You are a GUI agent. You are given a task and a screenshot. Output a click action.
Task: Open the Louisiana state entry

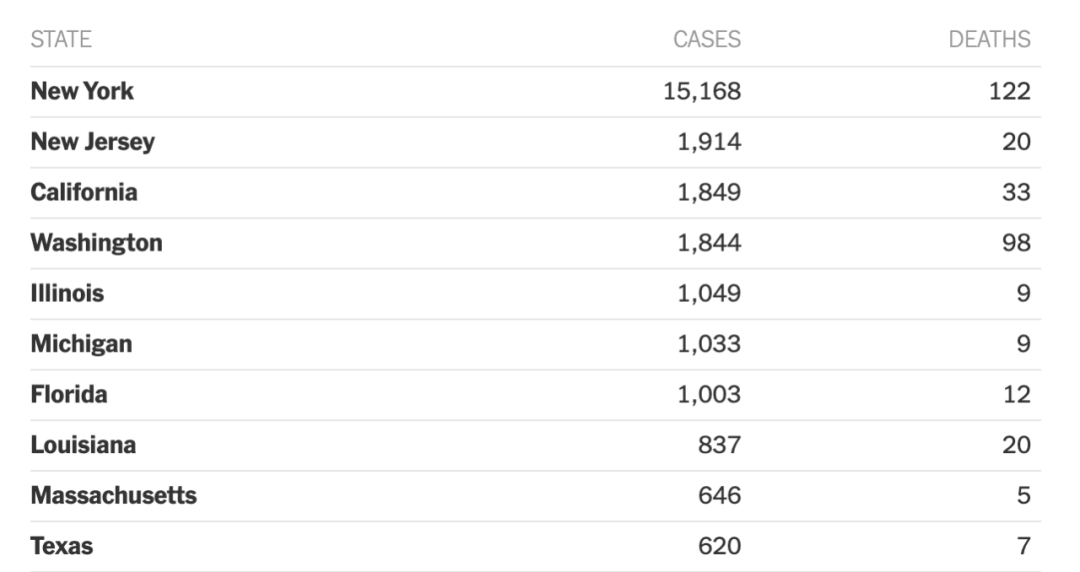pos(83,445)
